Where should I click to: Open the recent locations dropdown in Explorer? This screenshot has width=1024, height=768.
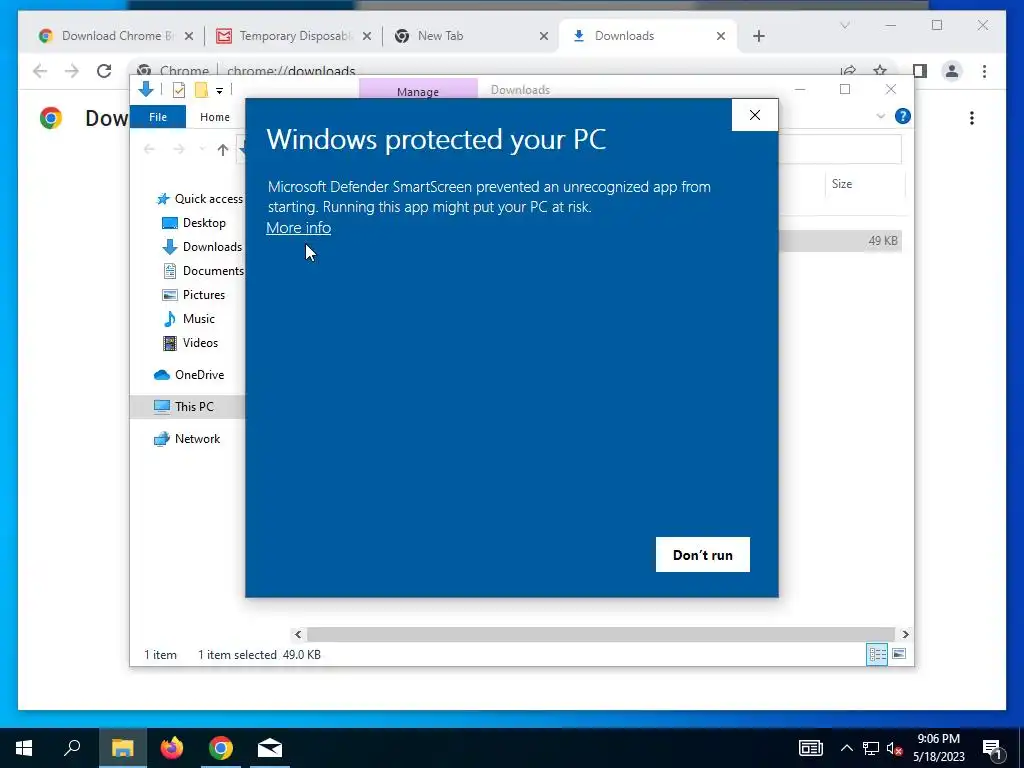[x=202, y=150]
